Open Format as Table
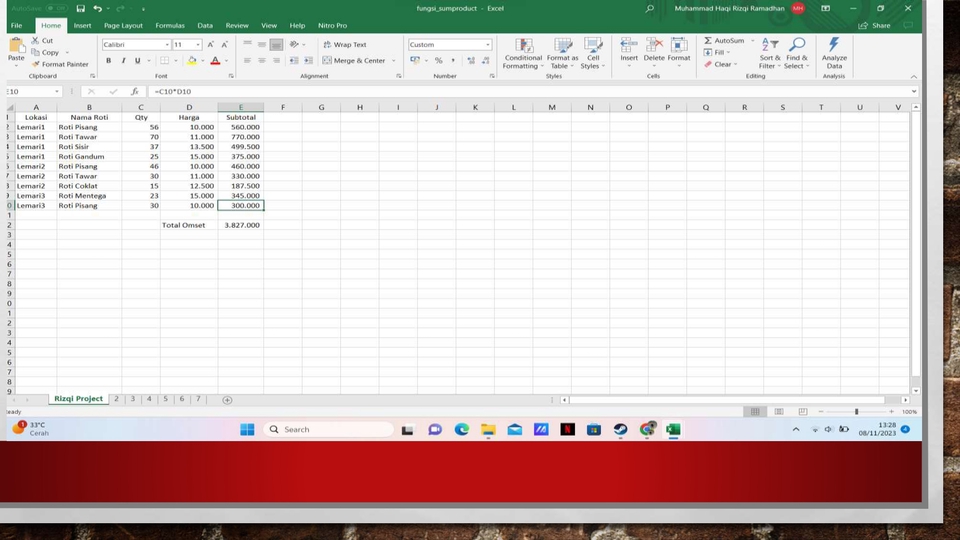960x540 pixels. click(563, 54)
